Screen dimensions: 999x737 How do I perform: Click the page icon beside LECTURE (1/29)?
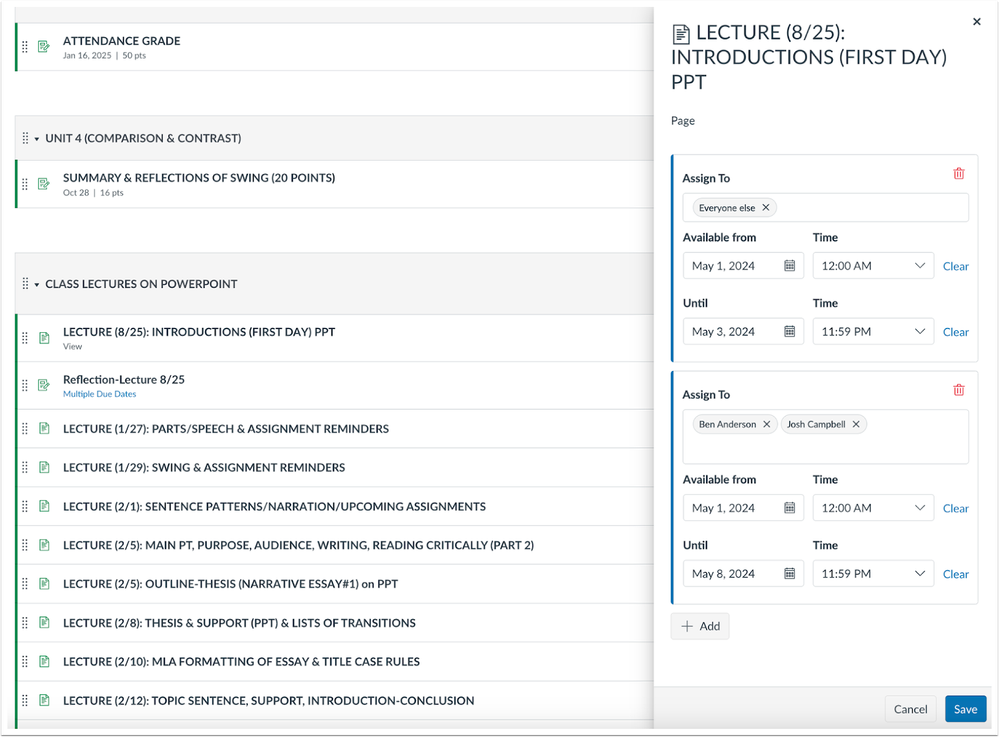pyautogui.click(x=44, y=467)
